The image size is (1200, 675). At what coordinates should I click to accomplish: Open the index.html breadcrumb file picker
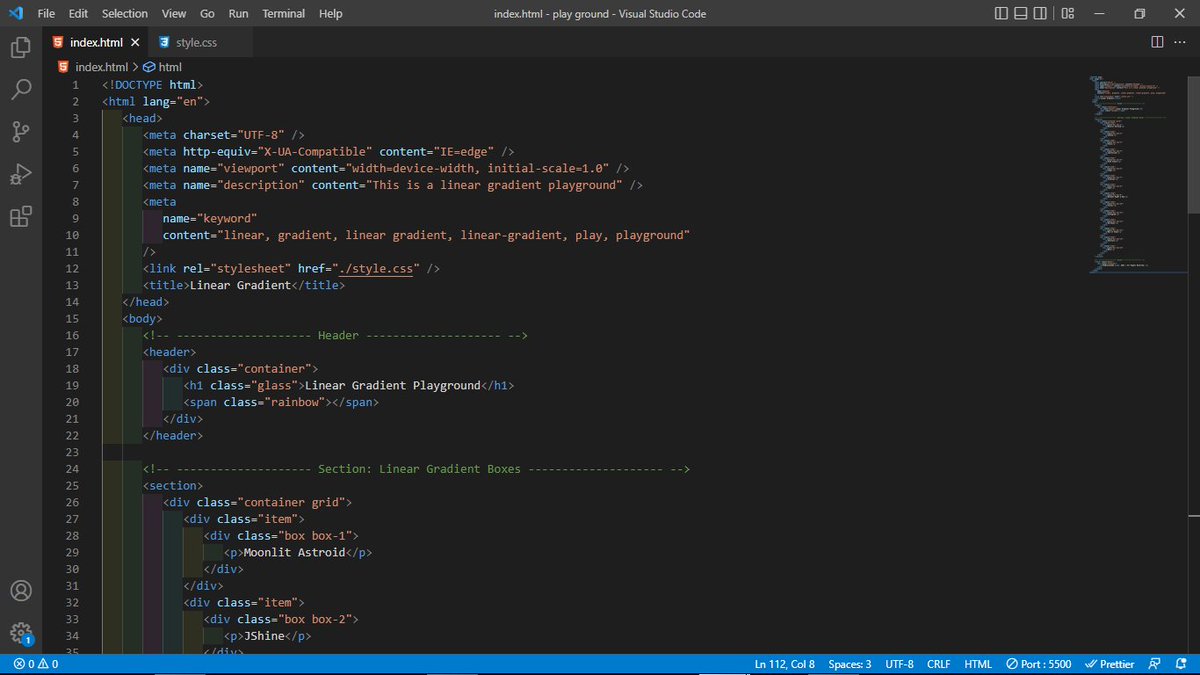(93, 67)
